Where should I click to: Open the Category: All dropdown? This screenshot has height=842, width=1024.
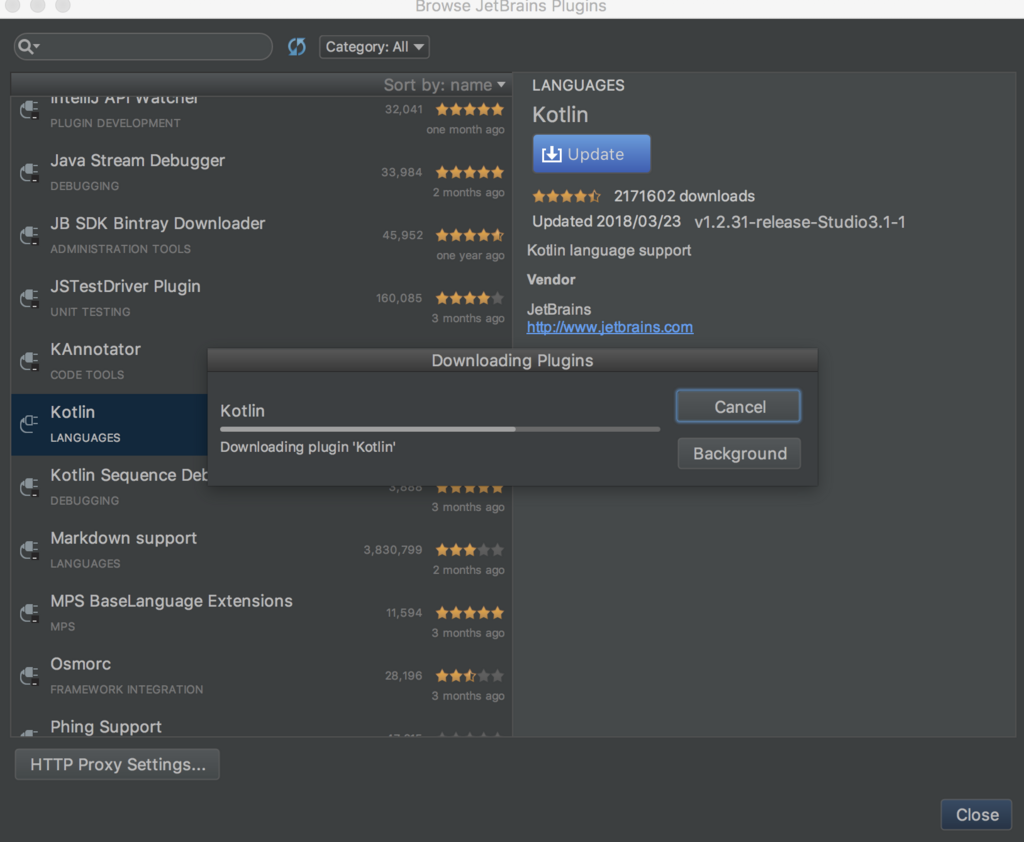point(374,47)
